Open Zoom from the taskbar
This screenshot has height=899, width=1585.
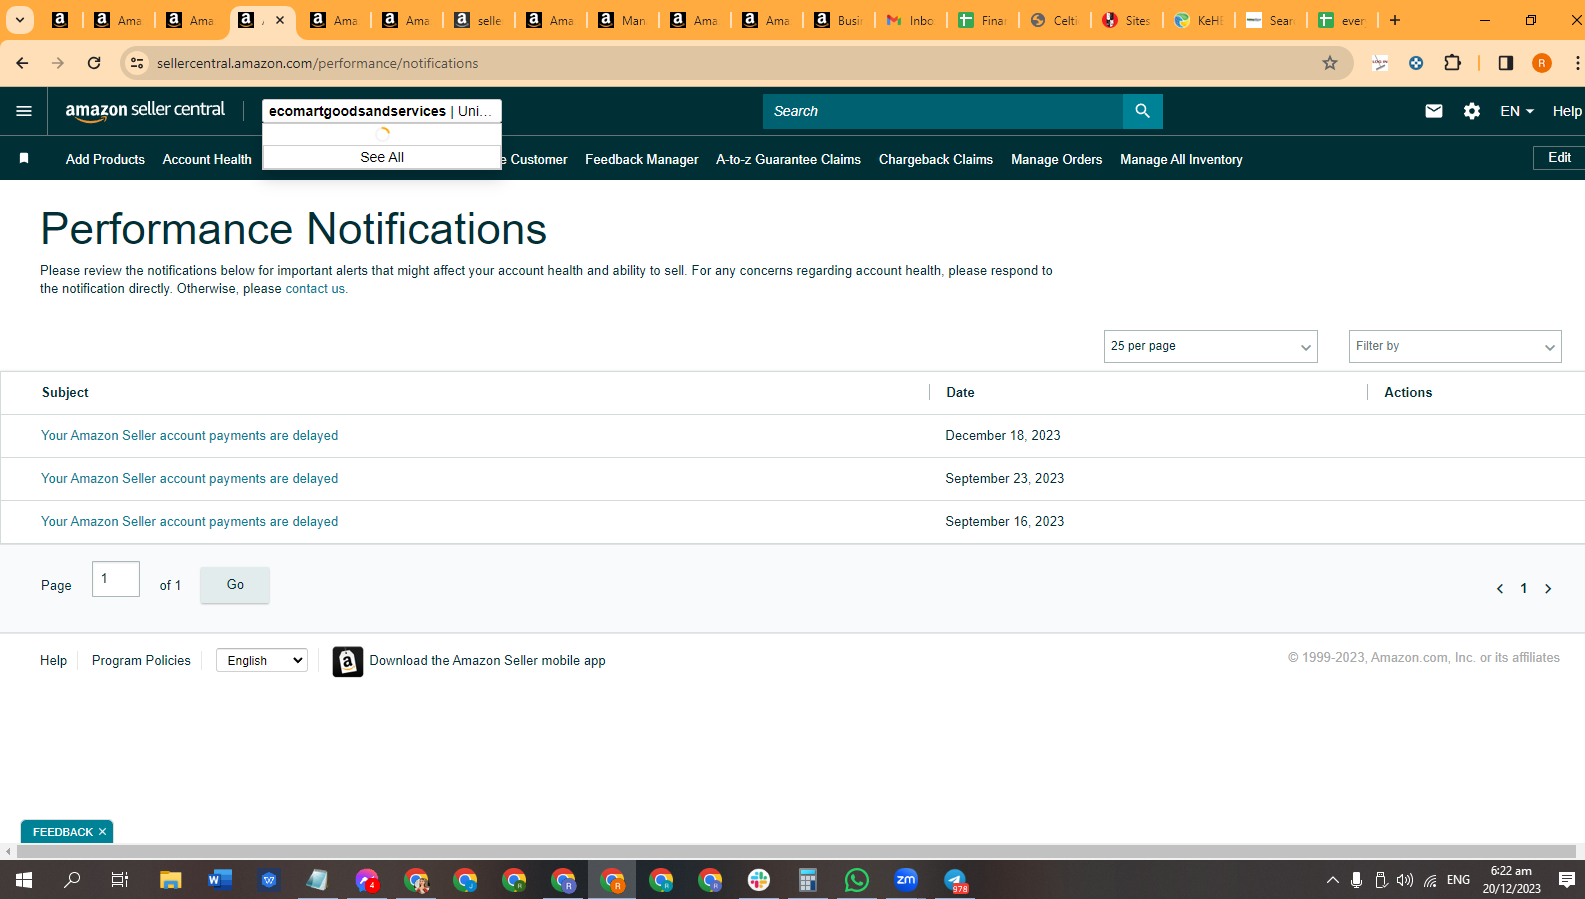pyautogui.click(x=906, y=880)
